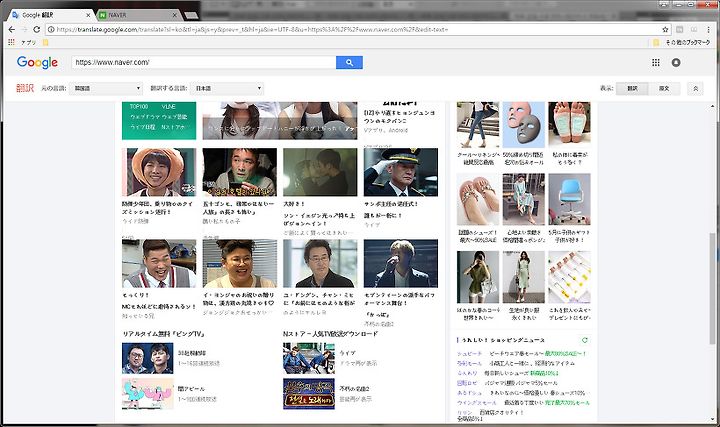Open the kissing couple thumbnail
This screenshot has height=427, width=720.
click(320, 172)
